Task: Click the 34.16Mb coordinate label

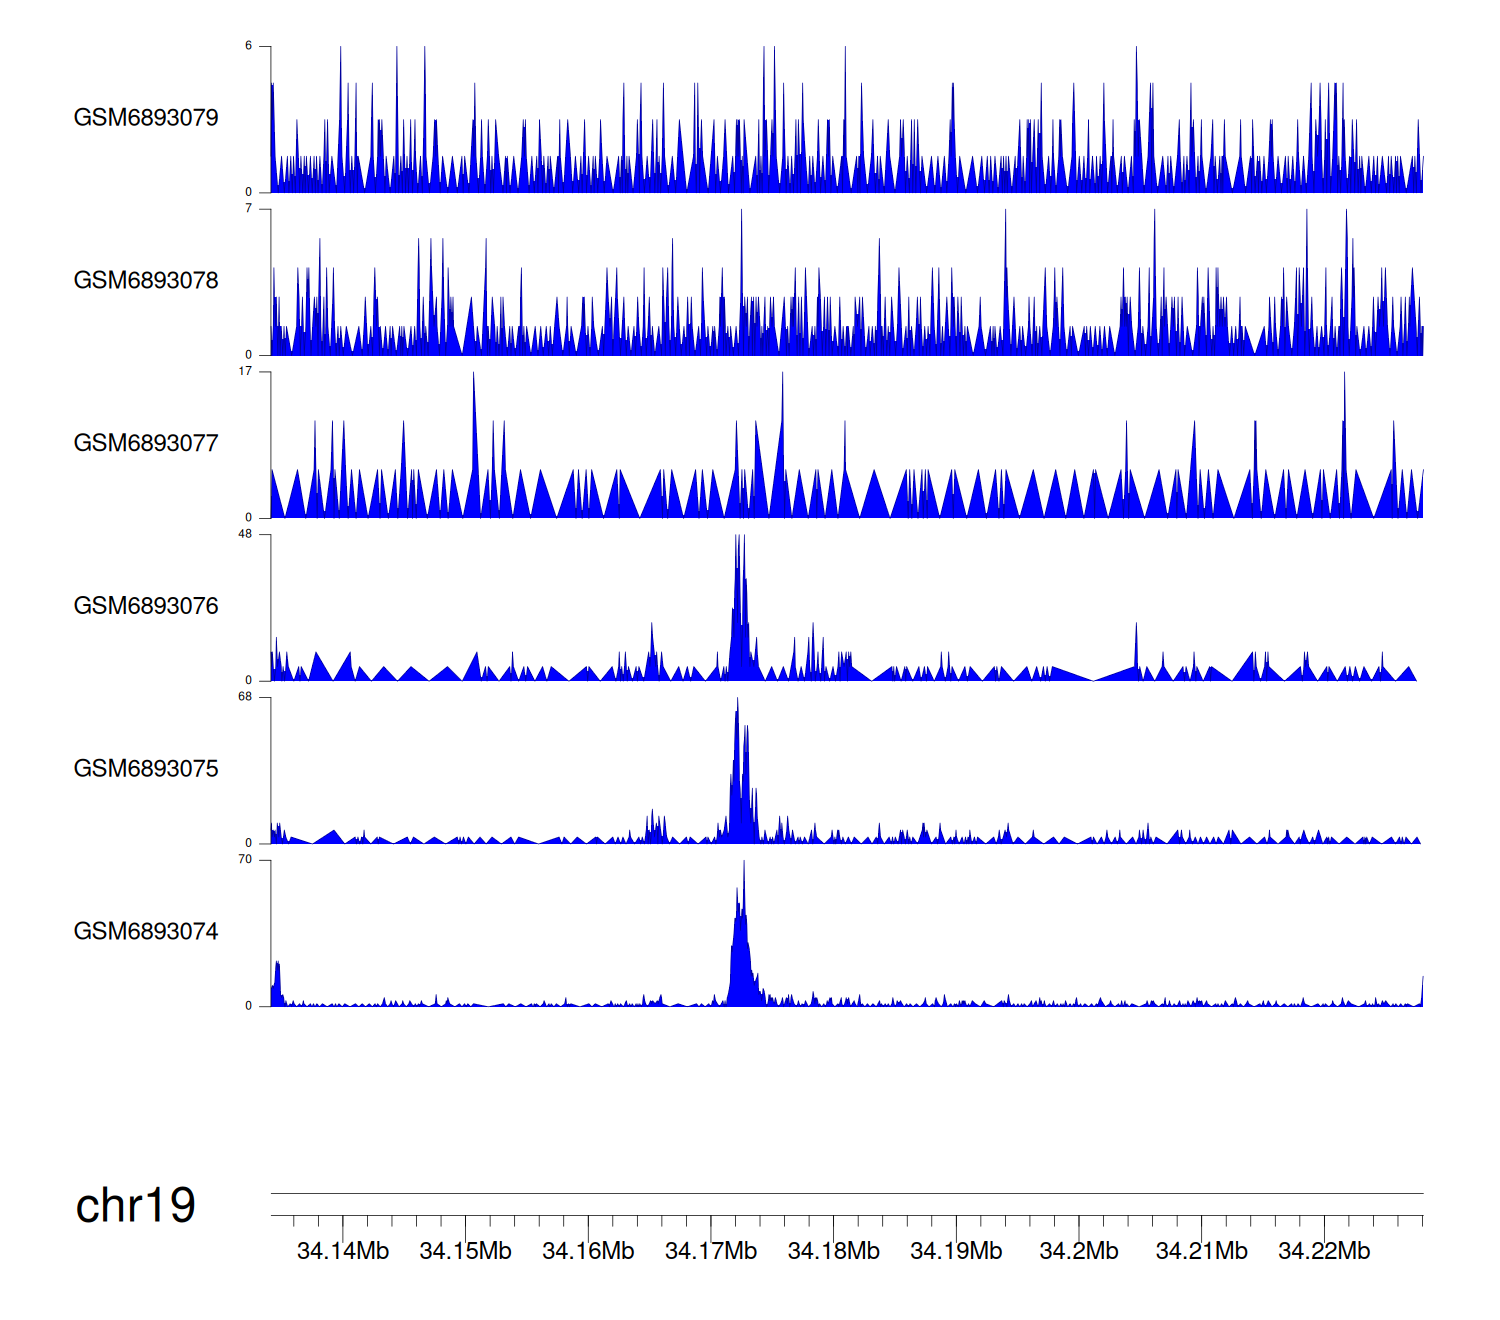Action: click(x=588, y=1251)
